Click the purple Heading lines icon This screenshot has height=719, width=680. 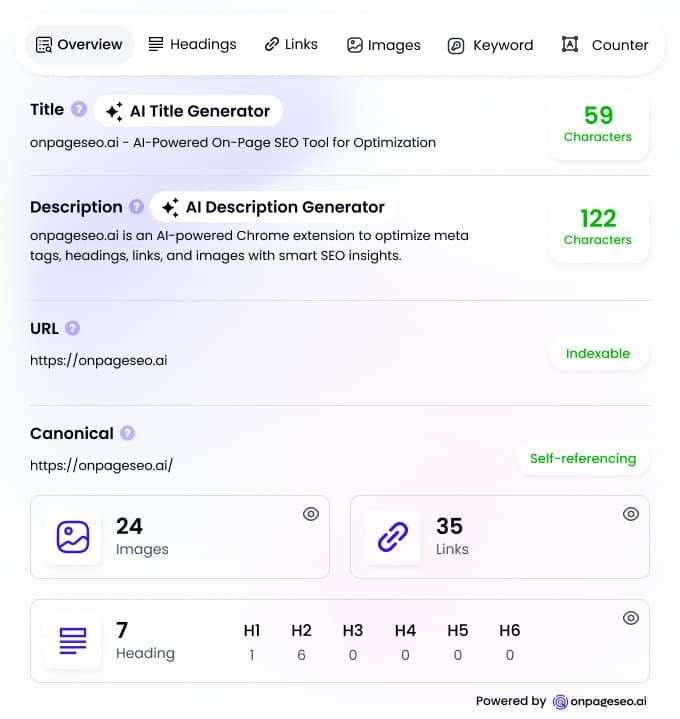tap(73, 641)
